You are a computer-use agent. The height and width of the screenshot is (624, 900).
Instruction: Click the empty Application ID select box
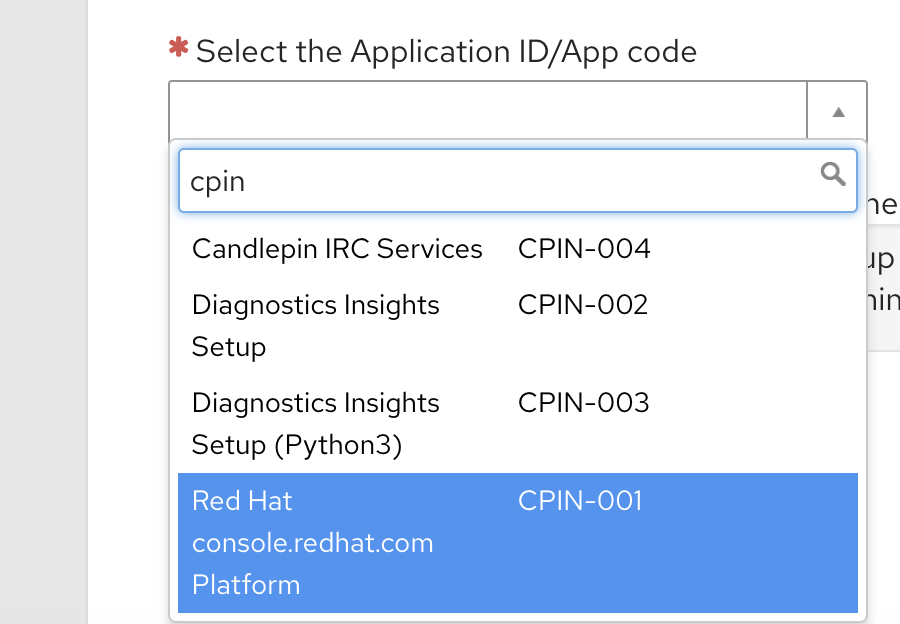click(488, 112)
